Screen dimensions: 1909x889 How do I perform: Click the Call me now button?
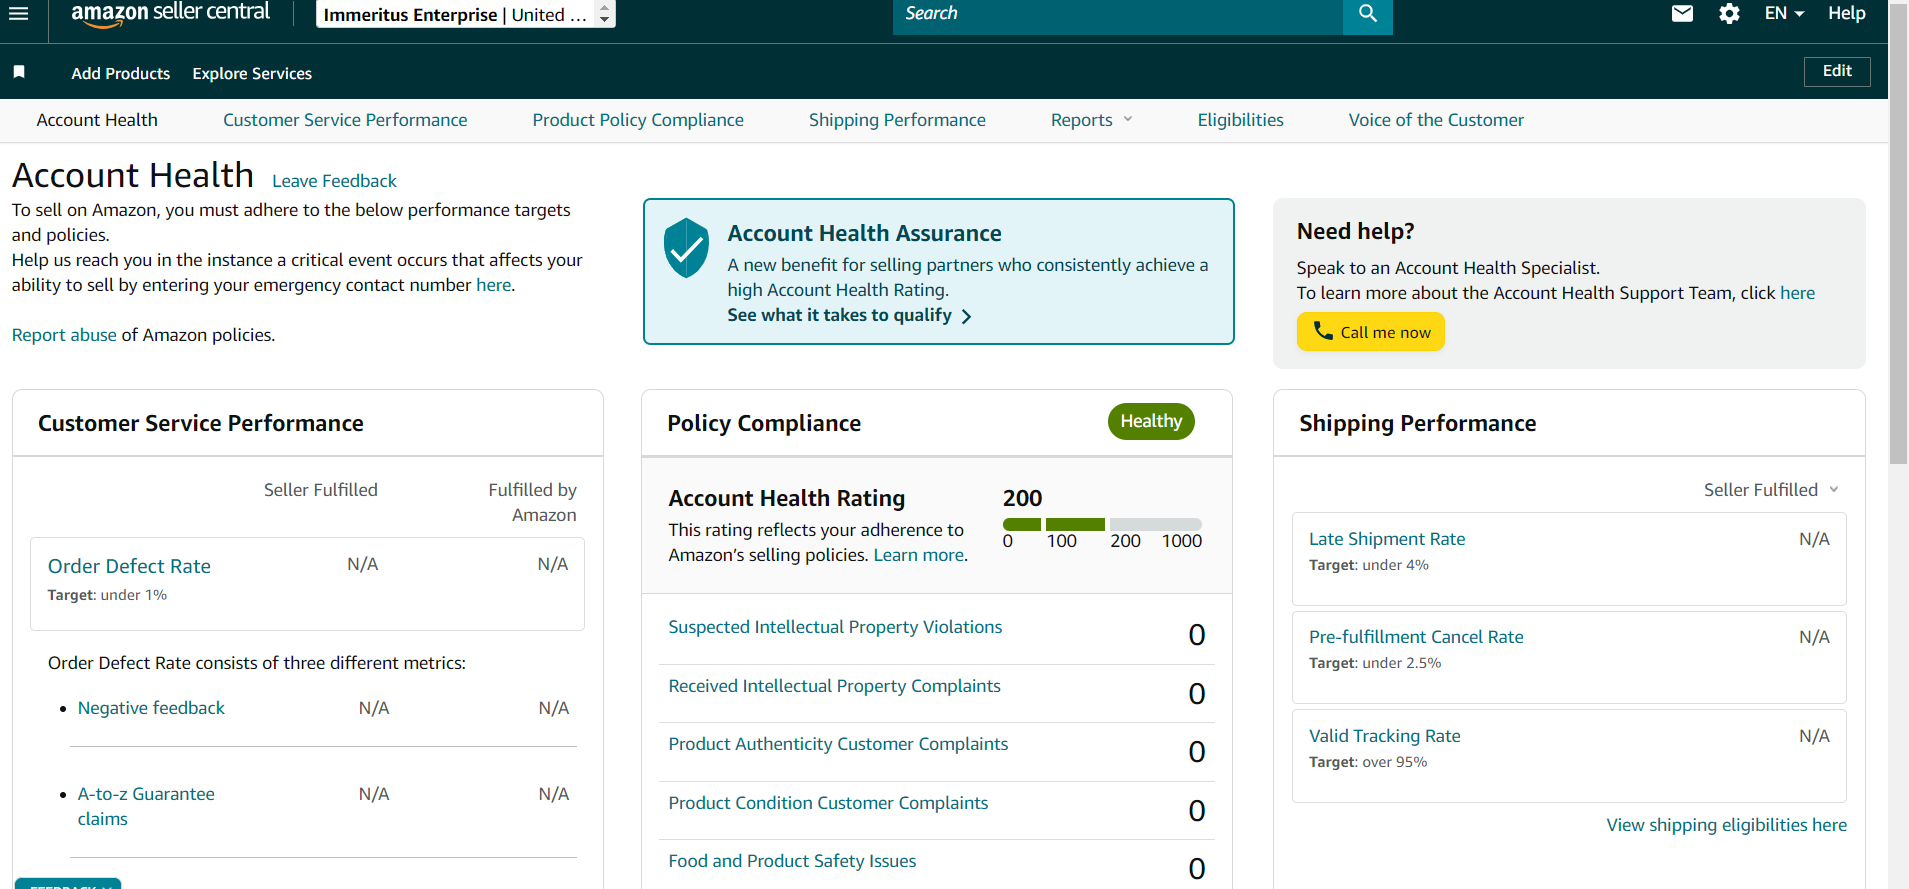pos(1370,332)
